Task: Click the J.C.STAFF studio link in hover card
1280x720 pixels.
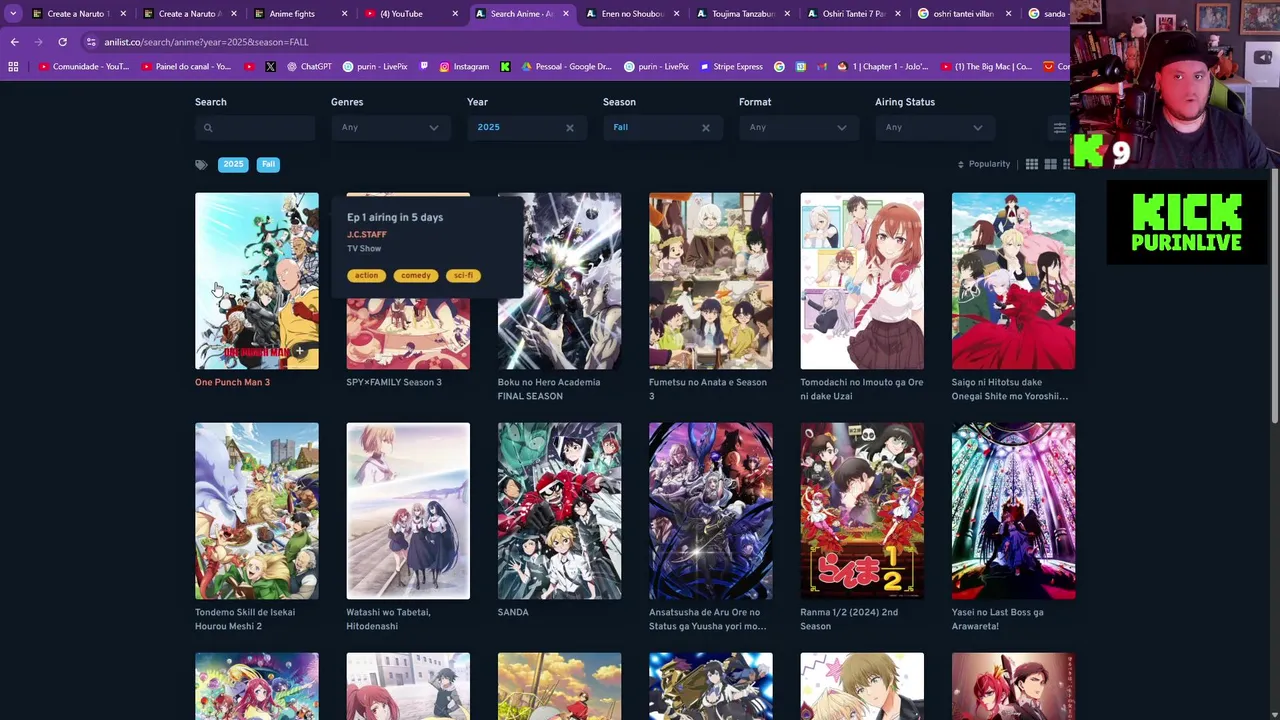Action: point(366,234)
